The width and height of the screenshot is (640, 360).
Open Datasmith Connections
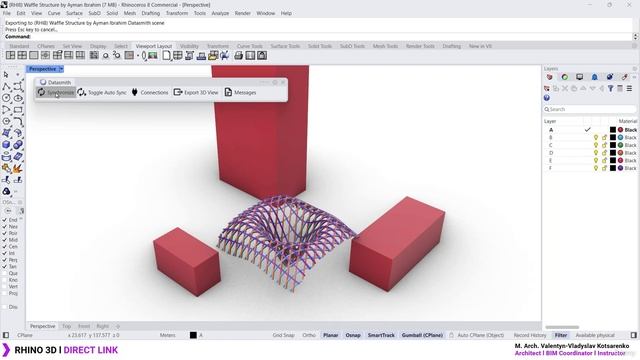(149, 93)
